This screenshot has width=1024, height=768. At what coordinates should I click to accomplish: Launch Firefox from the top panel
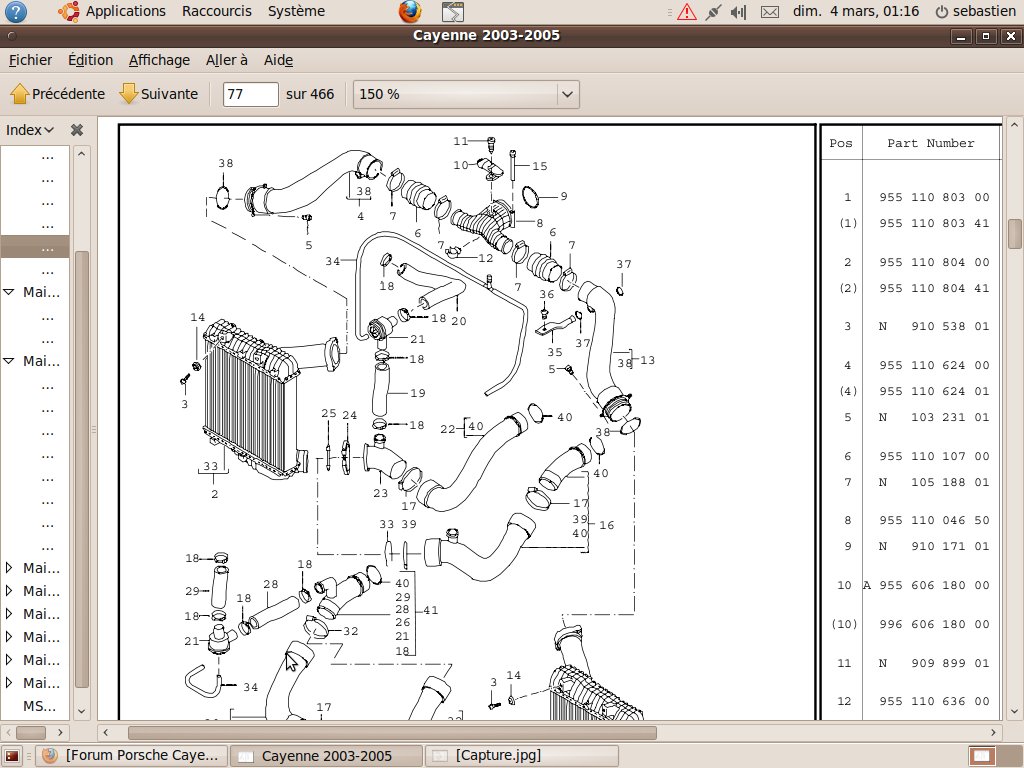coord(410,11)
